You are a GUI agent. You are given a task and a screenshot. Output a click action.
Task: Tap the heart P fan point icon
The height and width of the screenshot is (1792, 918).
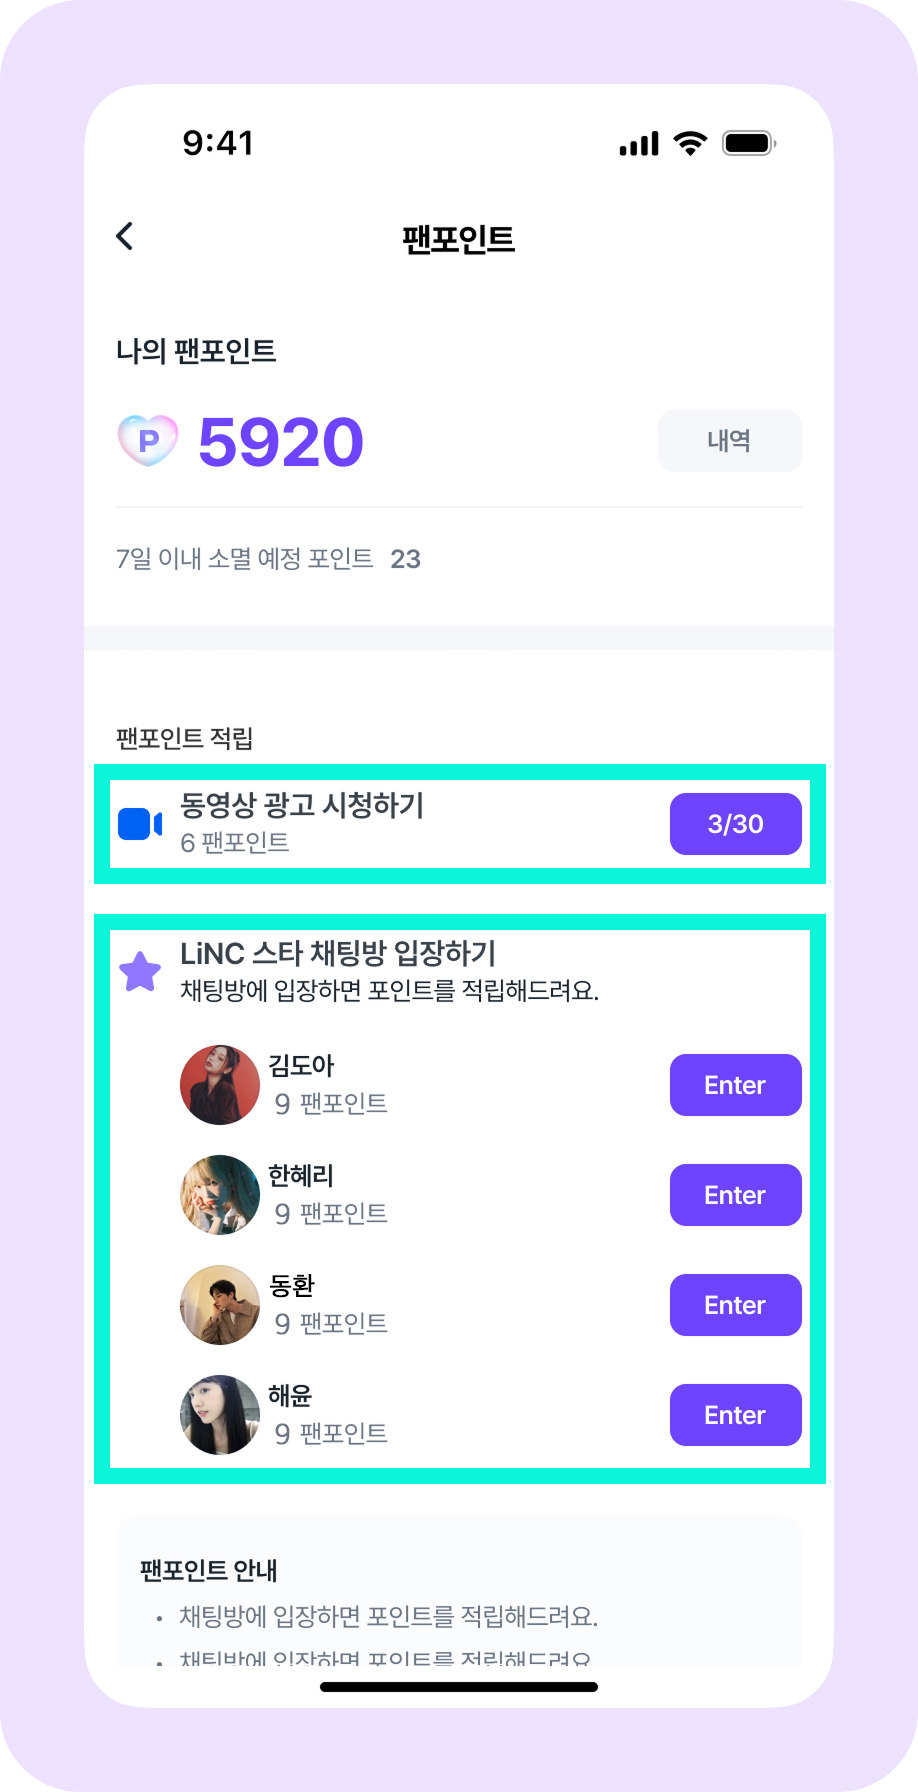pos(148,441)
